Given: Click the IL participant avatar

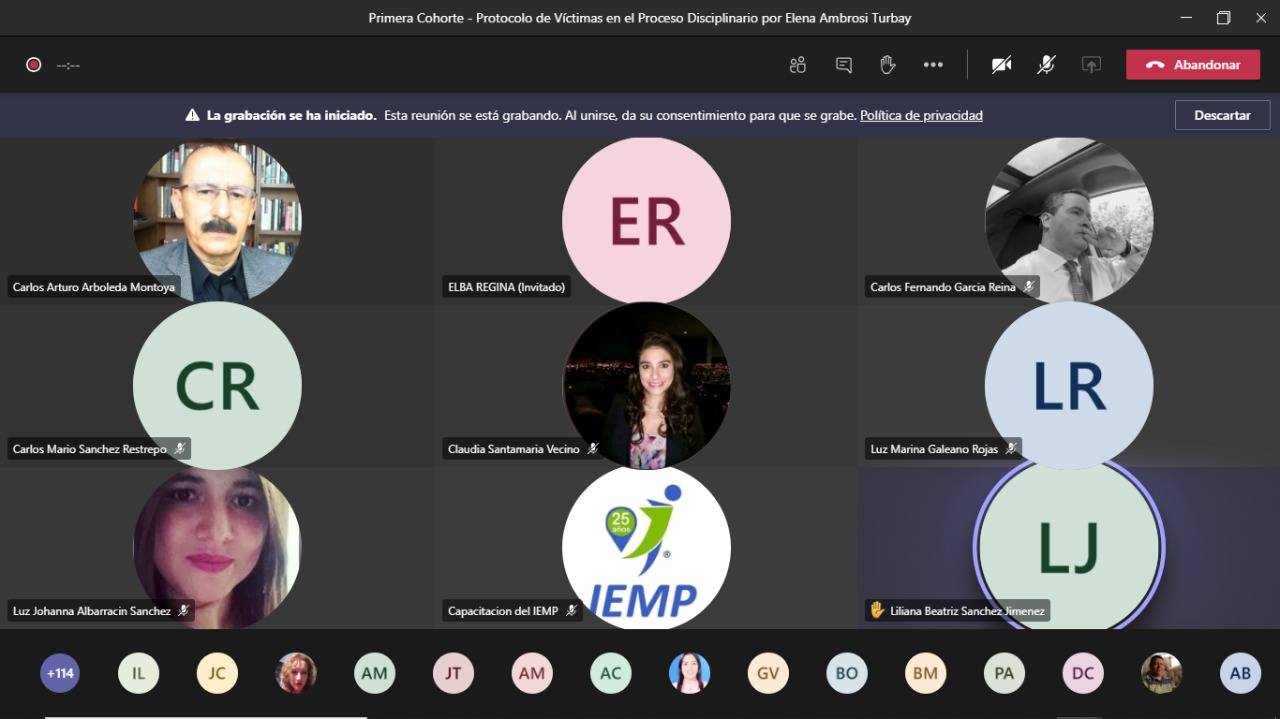Looking at the screenshot, I should click(x=139, y=673).
